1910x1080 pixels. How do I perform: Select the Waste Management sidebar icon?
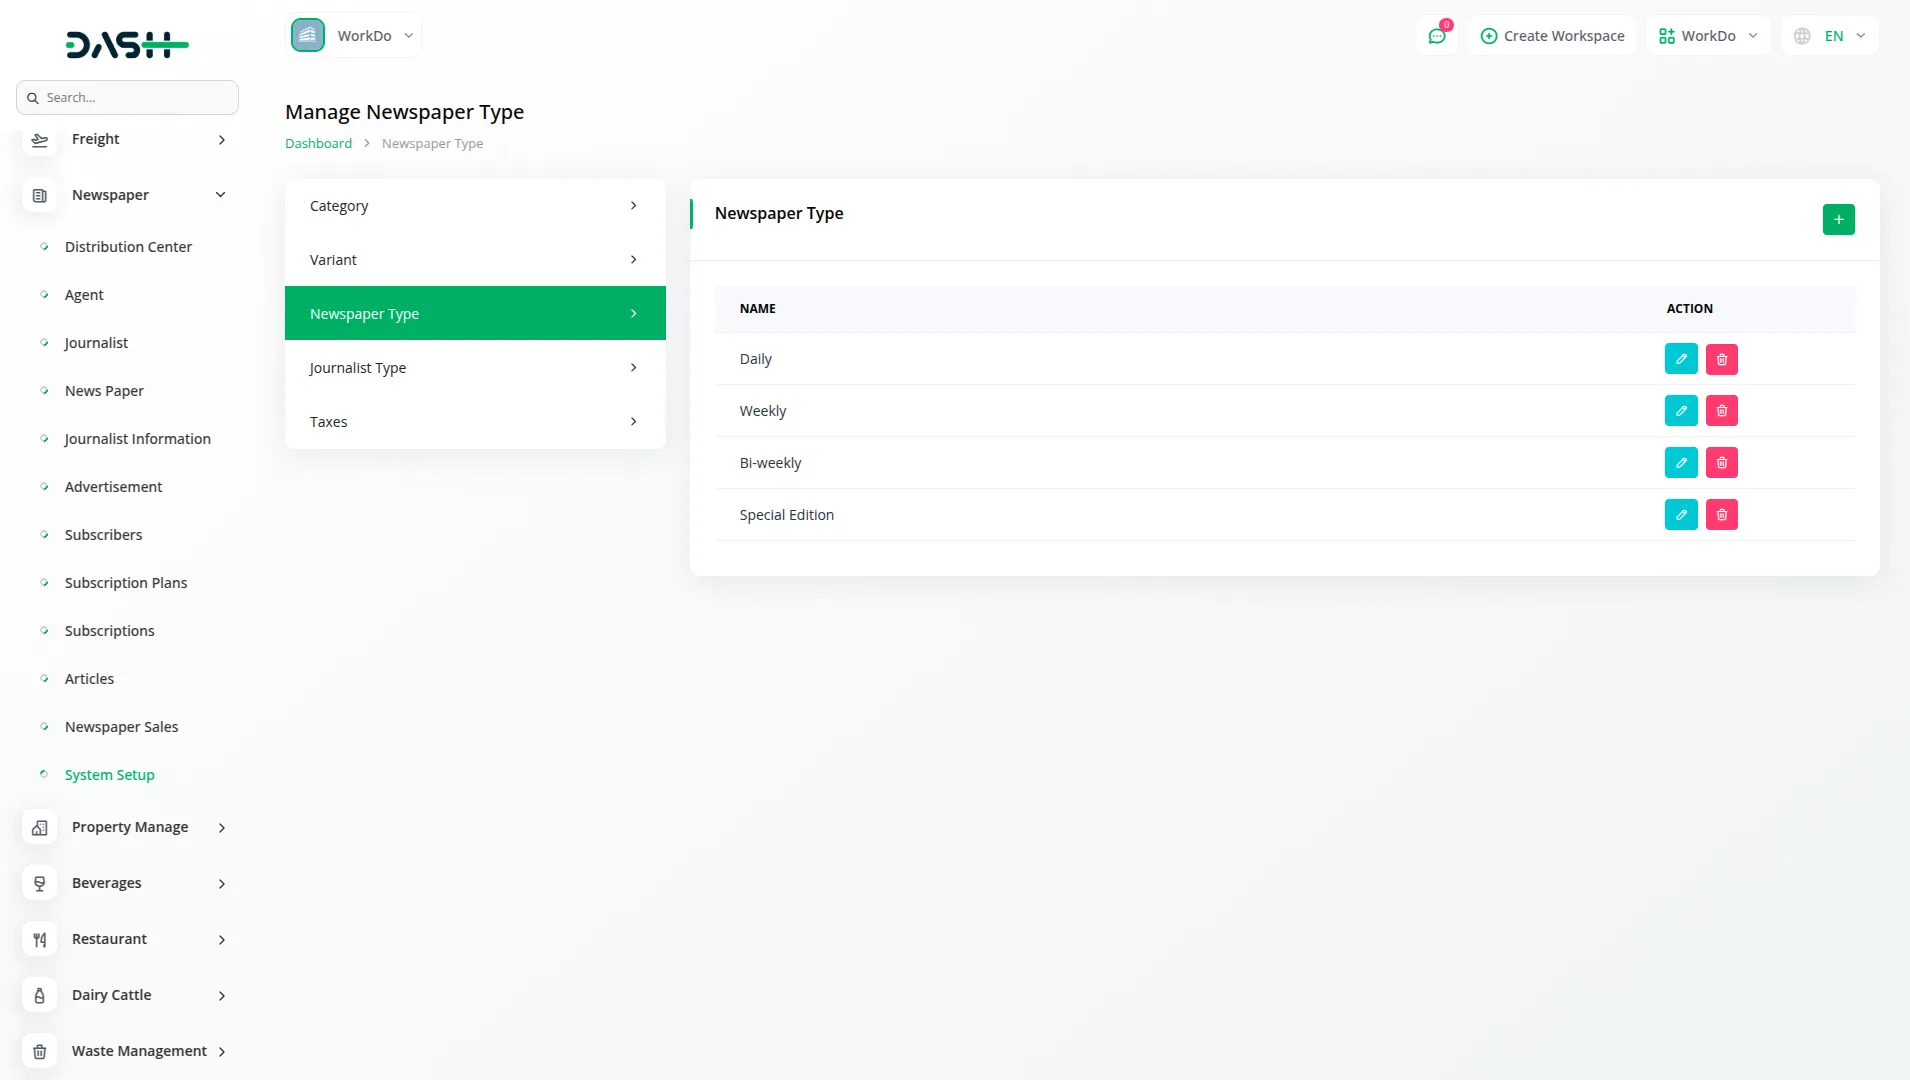pos(39,1051)
